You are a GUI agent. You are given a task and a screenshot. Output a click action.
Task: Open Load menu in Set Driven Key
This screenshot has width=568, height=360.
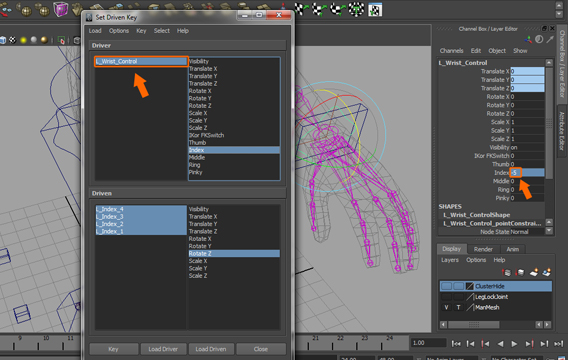click(x=95, y=31)
